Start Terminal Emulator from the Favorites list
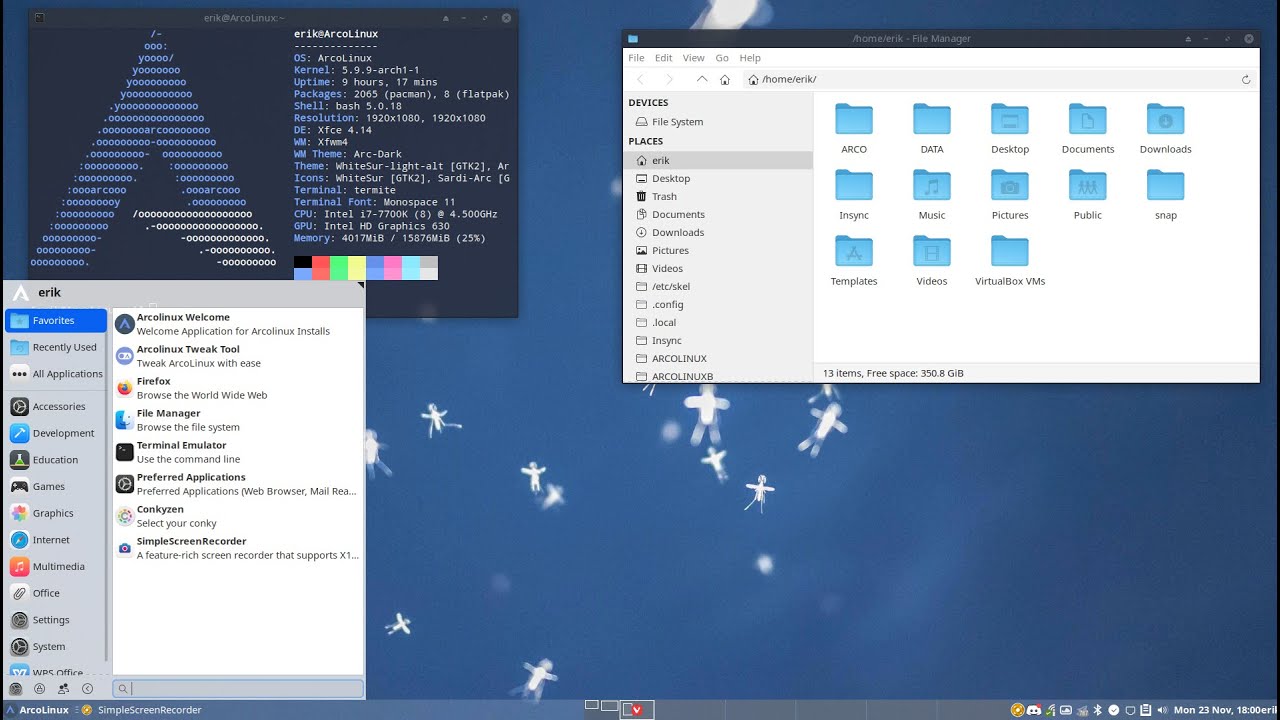The image size is (1280, 720). (237, 452)
